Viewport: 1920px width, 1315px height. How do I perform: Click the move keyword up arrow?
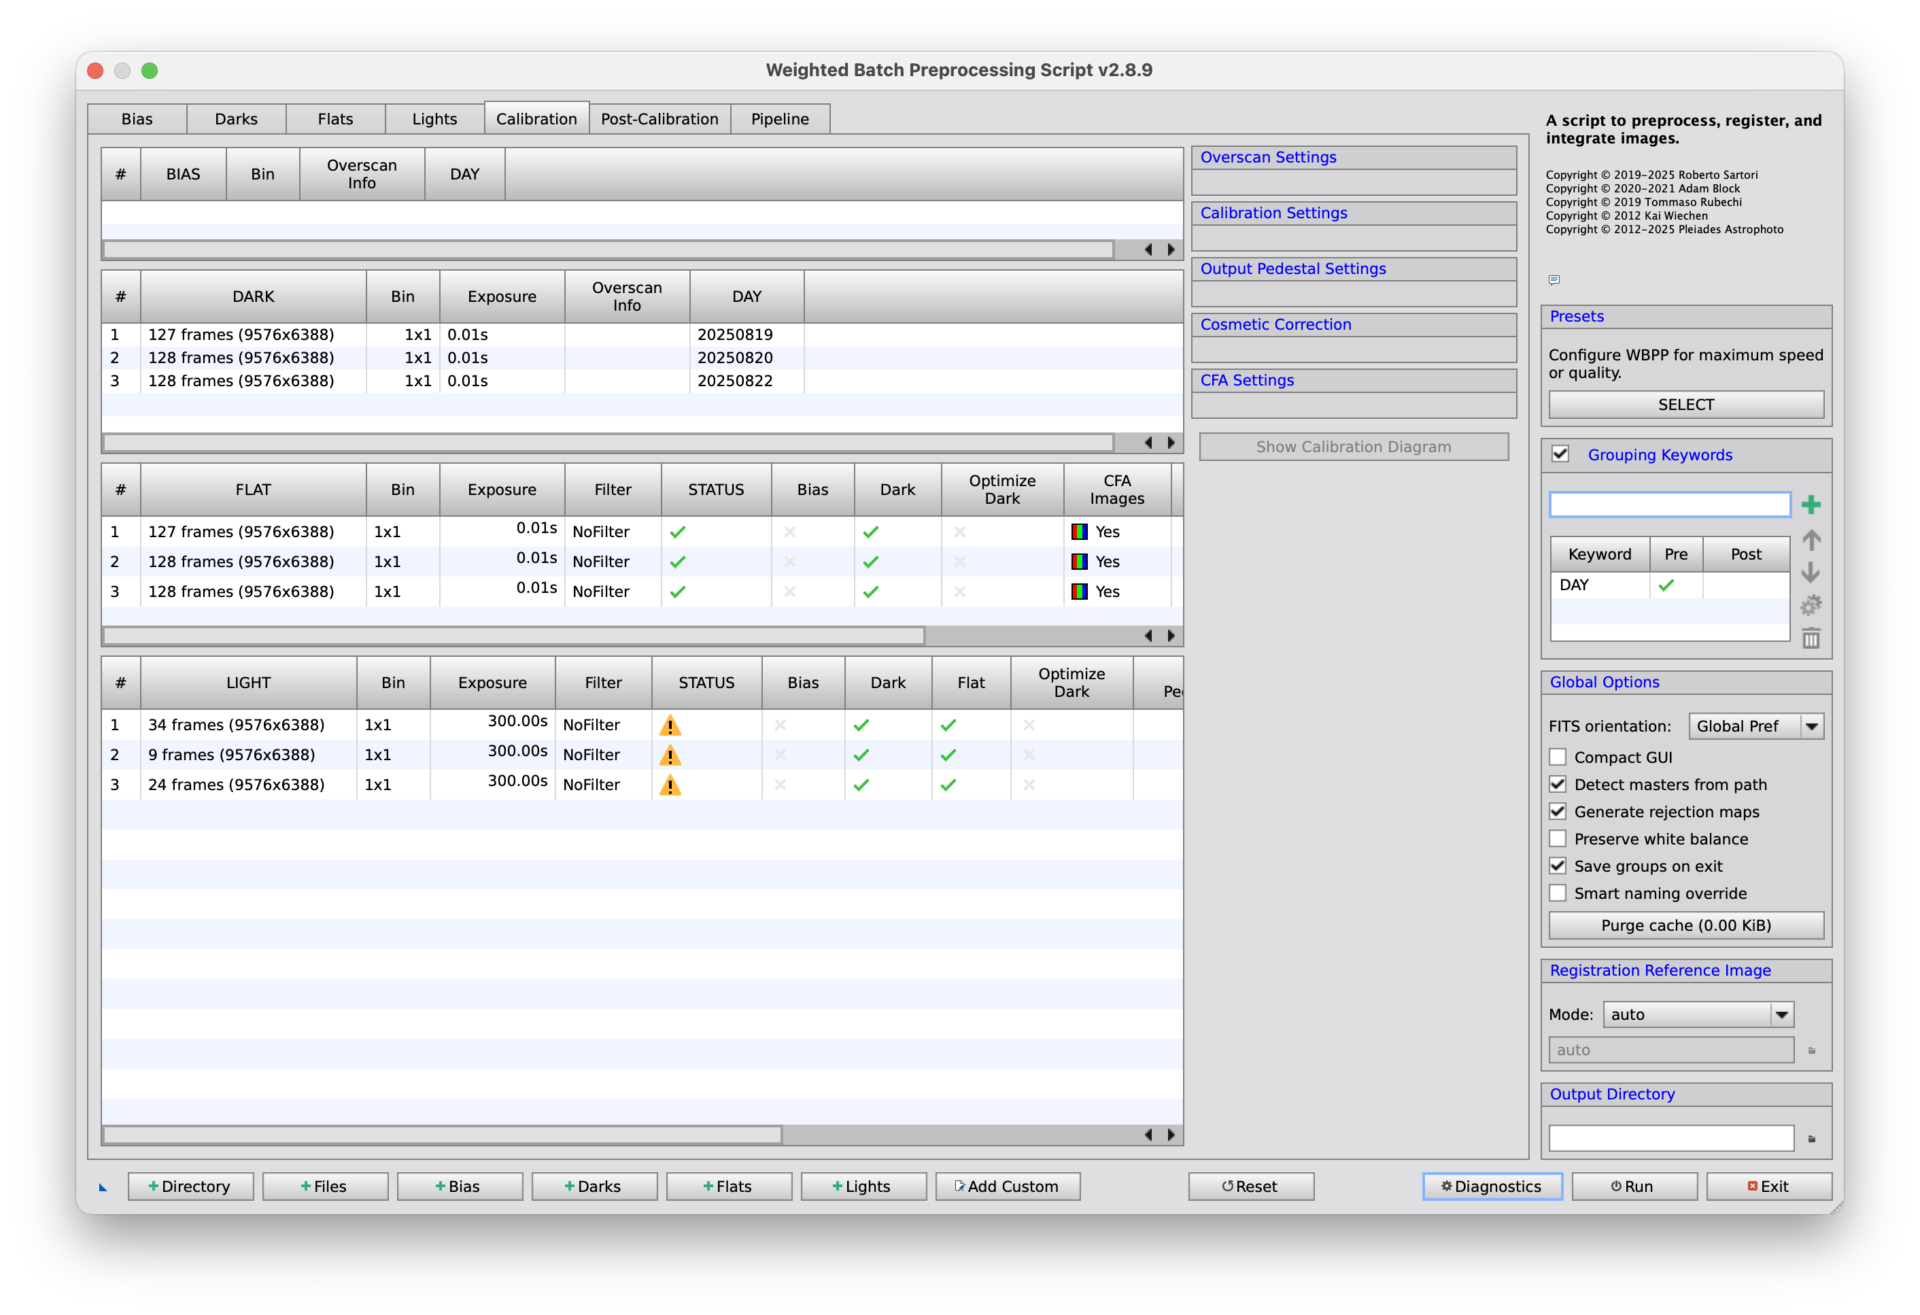click(1811, 540)
